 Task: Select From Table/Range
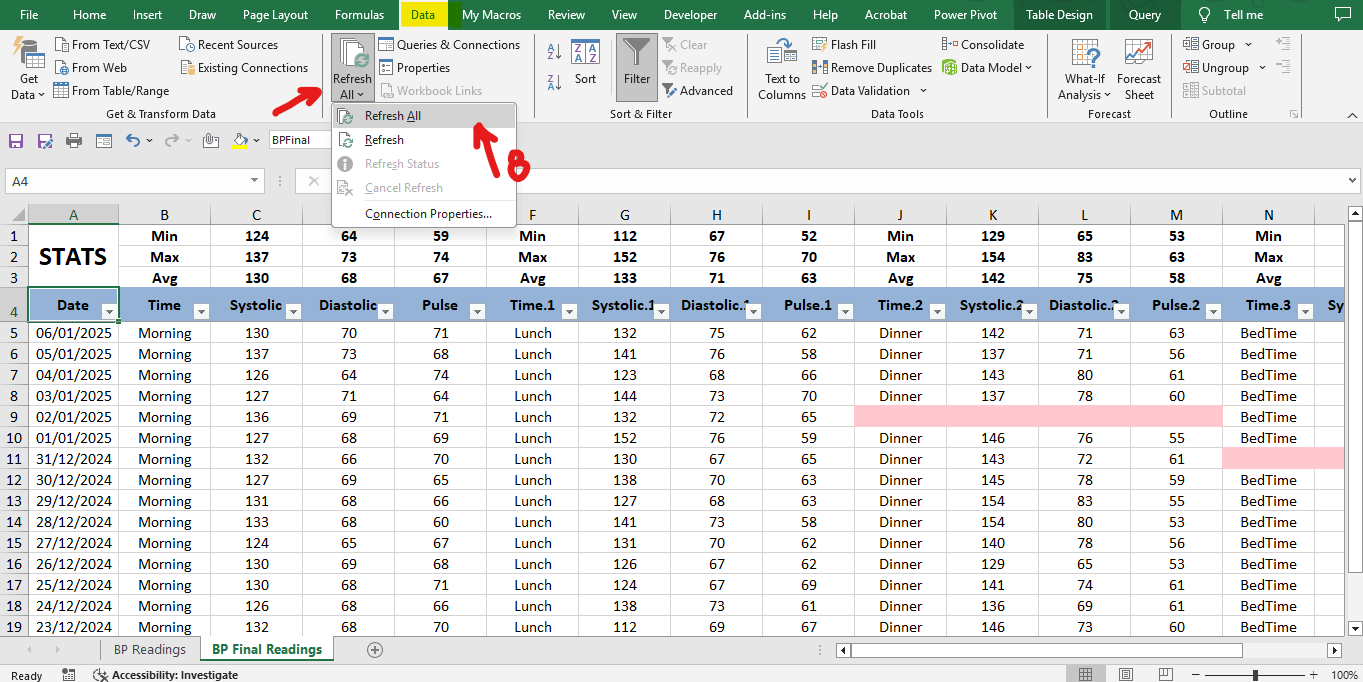pos(111,91)
